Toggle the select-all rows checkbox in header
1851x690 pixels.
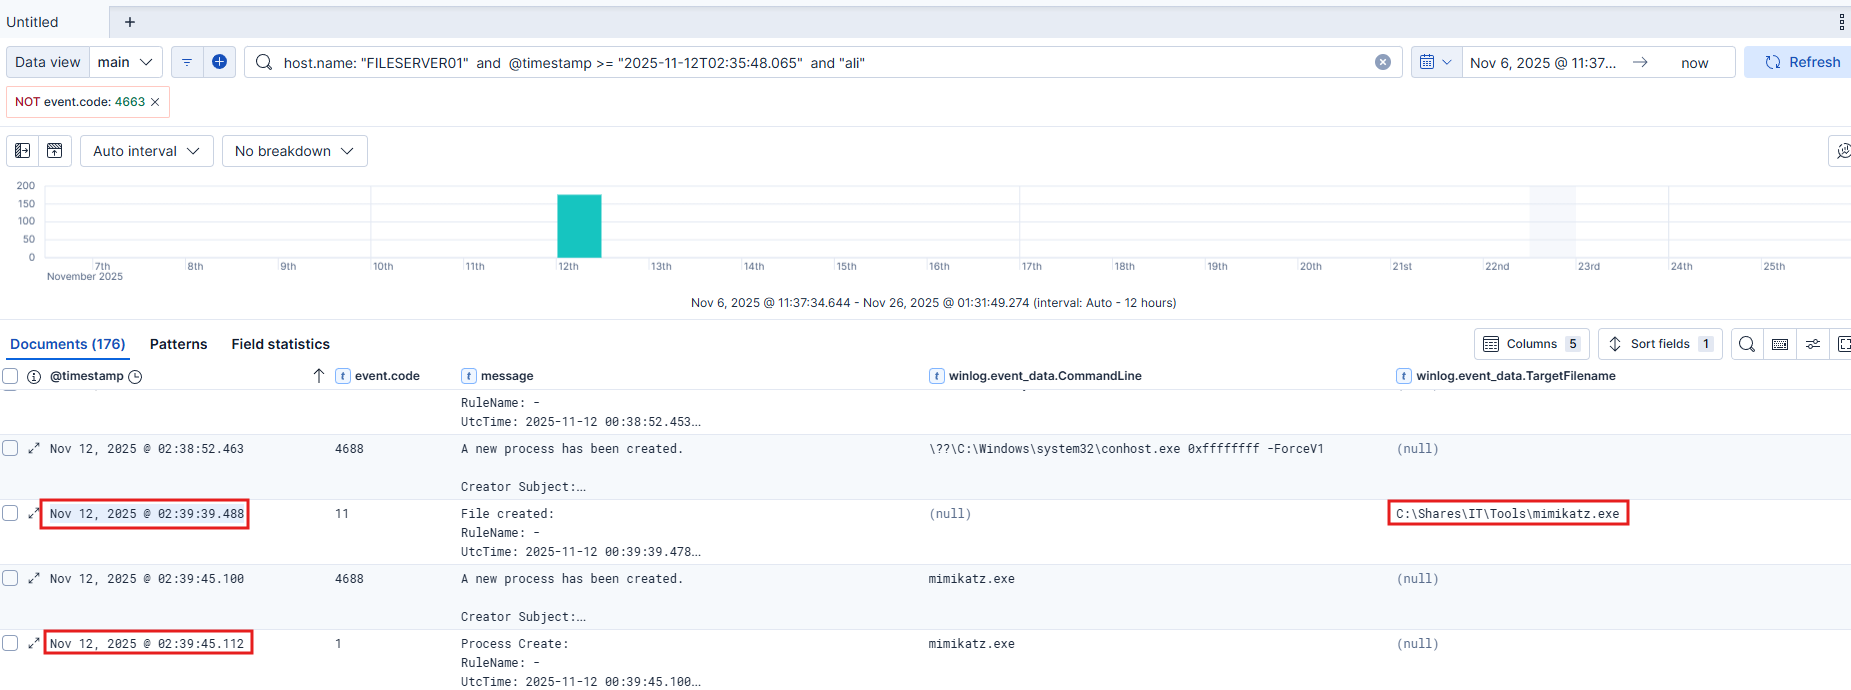coord(10,376)
